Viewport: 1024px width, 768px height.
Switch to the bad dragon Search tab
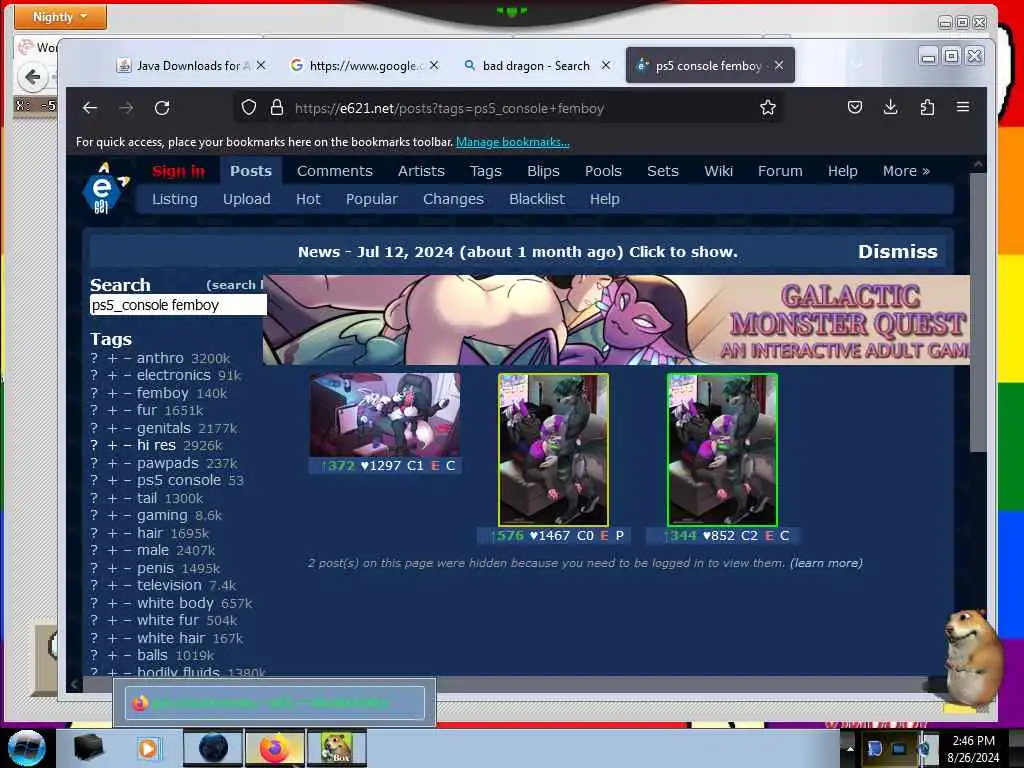pos(536,65)
